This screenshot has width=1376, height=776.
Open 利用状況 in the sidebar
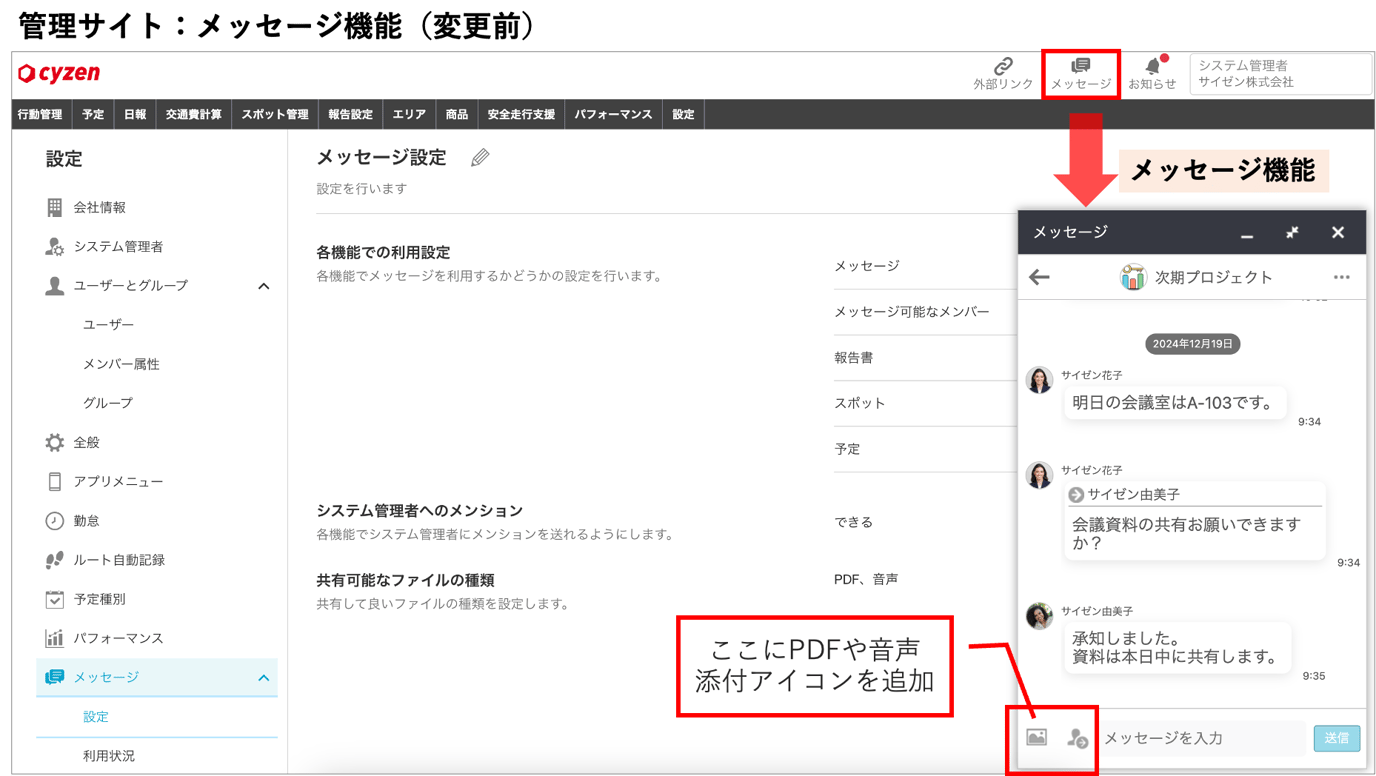coord(109,756)
